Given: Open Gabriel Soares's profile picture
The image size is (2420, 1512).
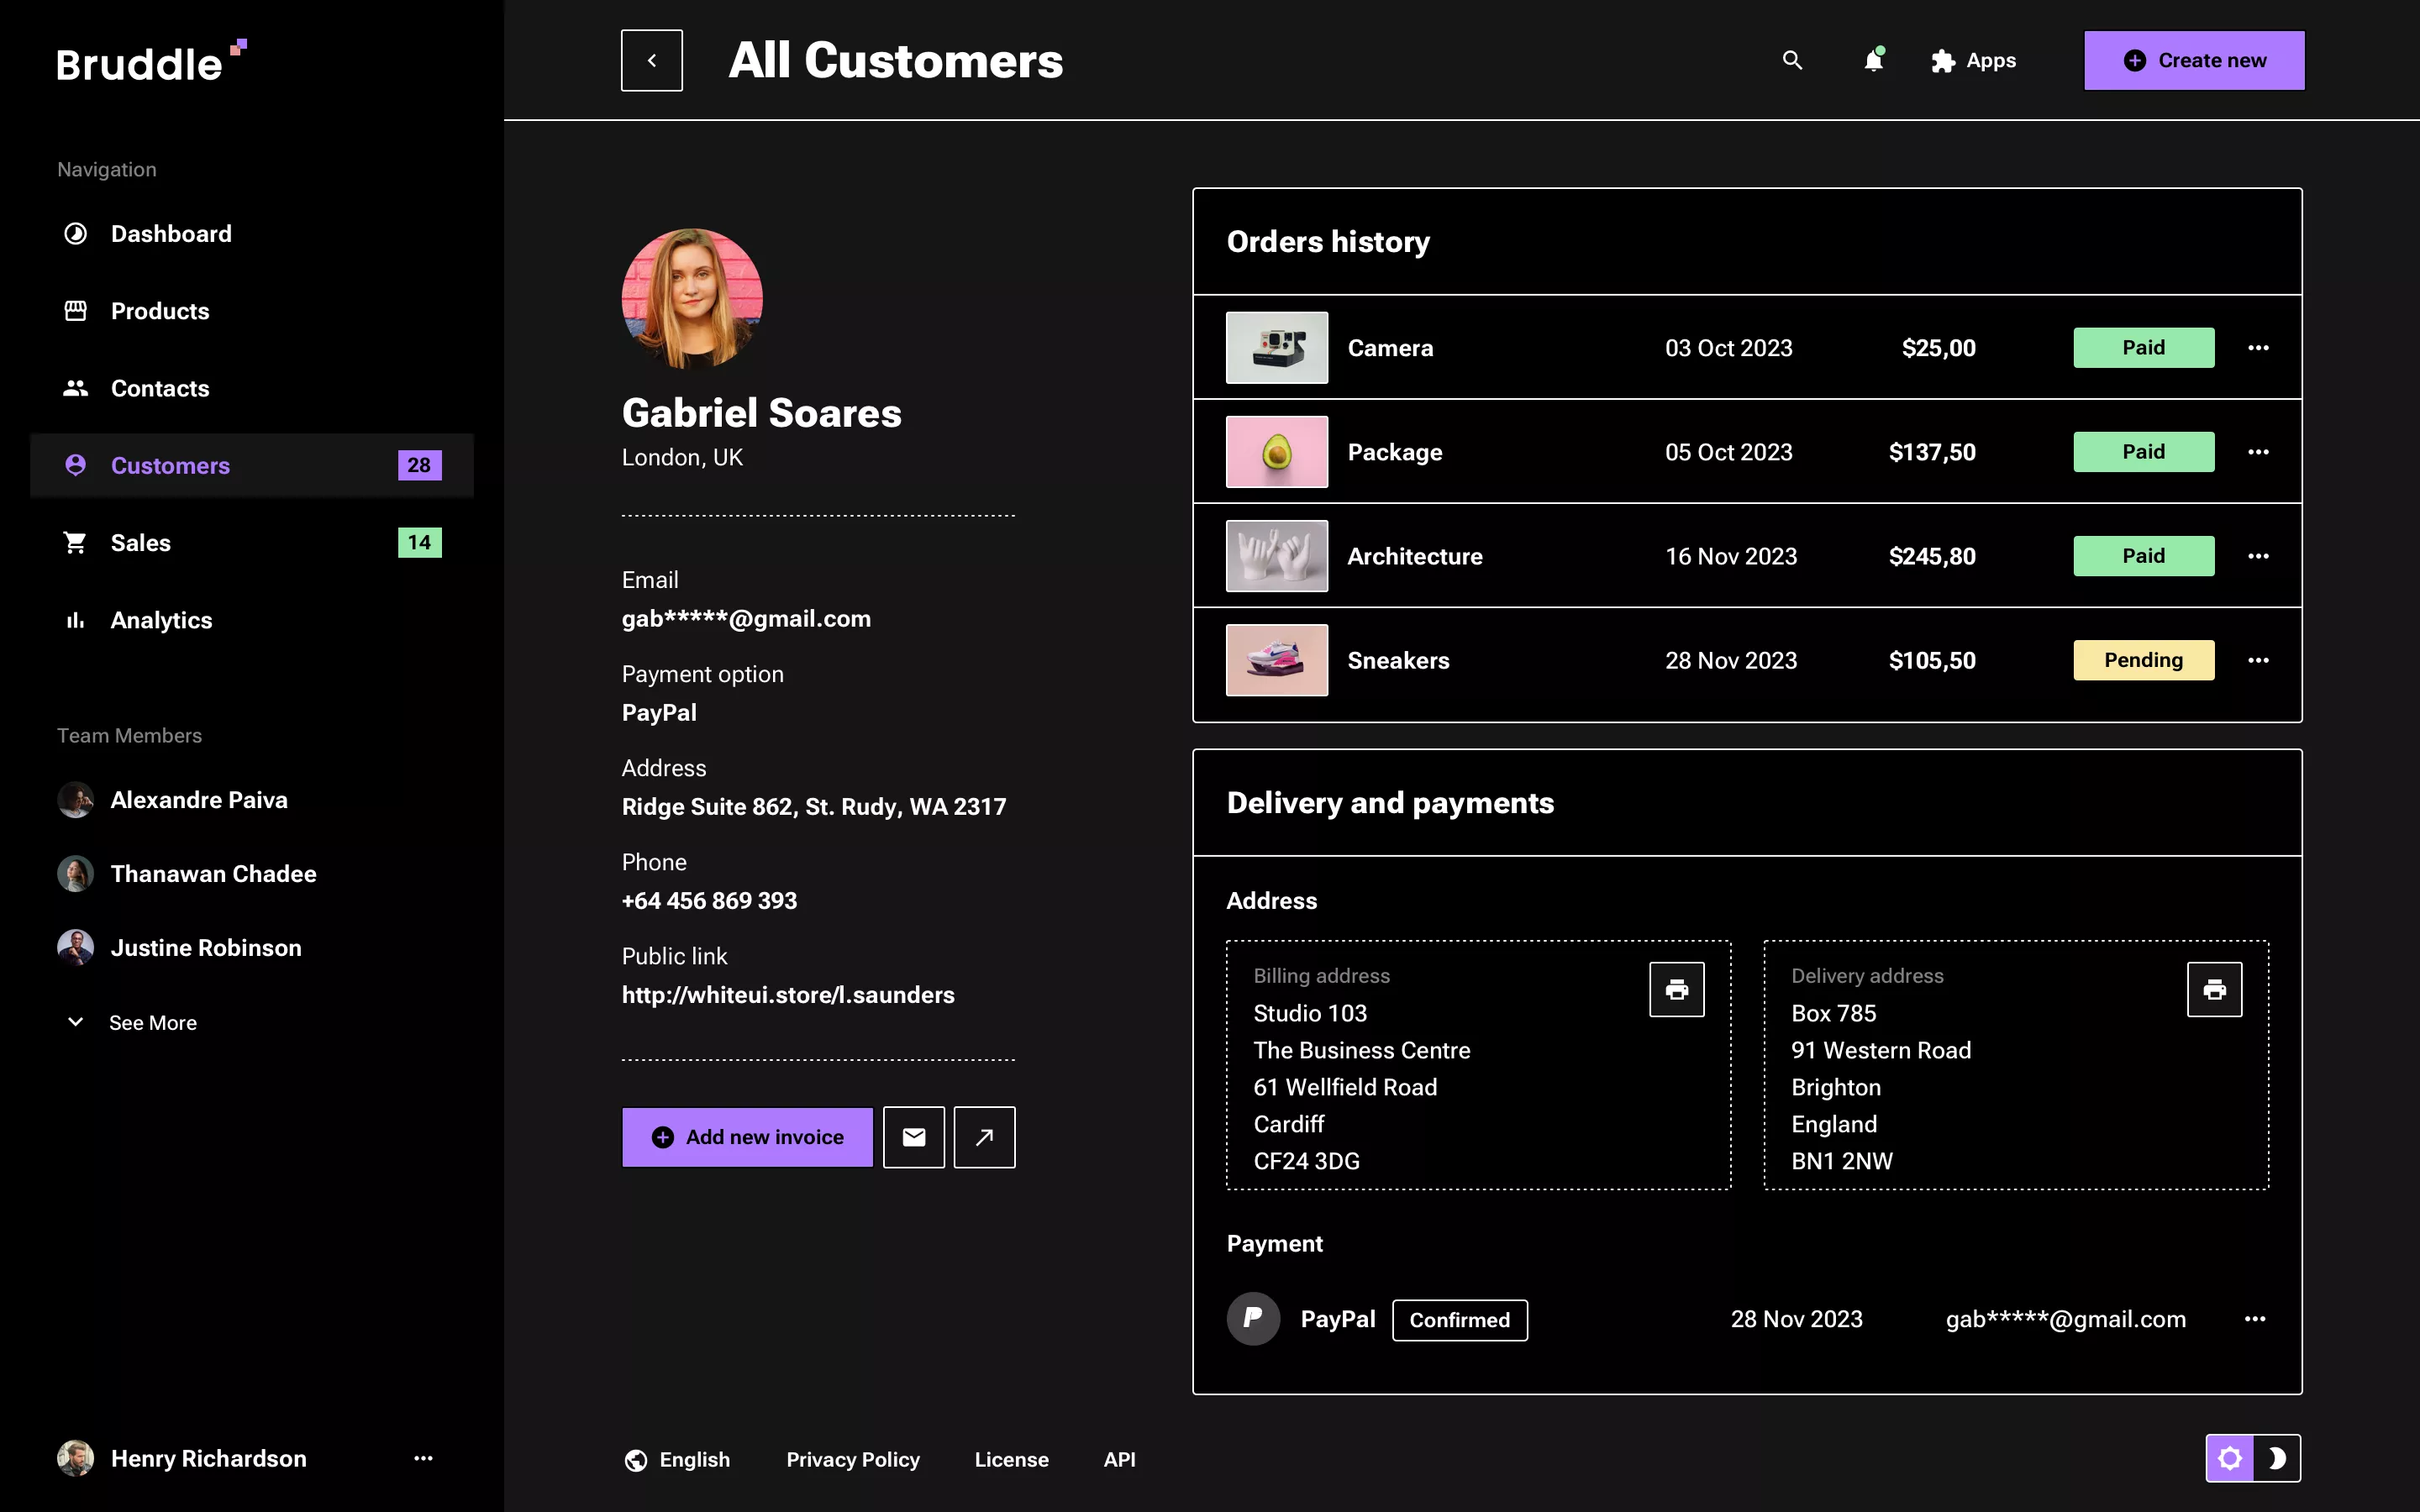Looking at the screenshot, I should (x=692, y=297).
